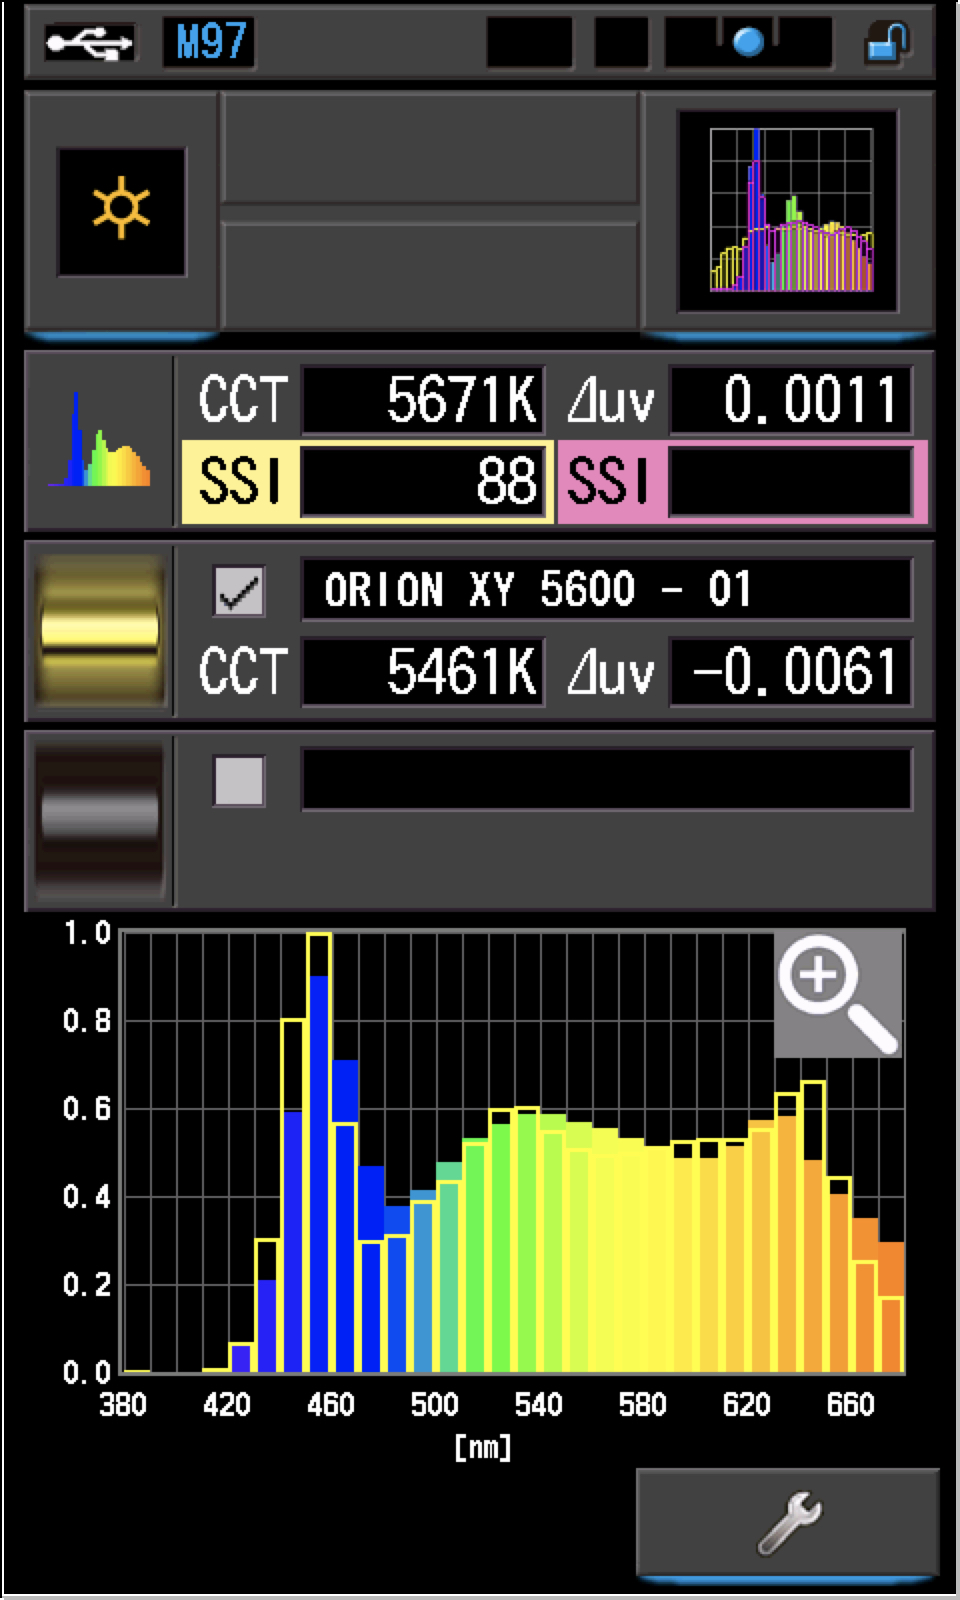Tap the lock icon in top bar
The width and height of the screenshot is (960, 1600).
click(886, 43)
